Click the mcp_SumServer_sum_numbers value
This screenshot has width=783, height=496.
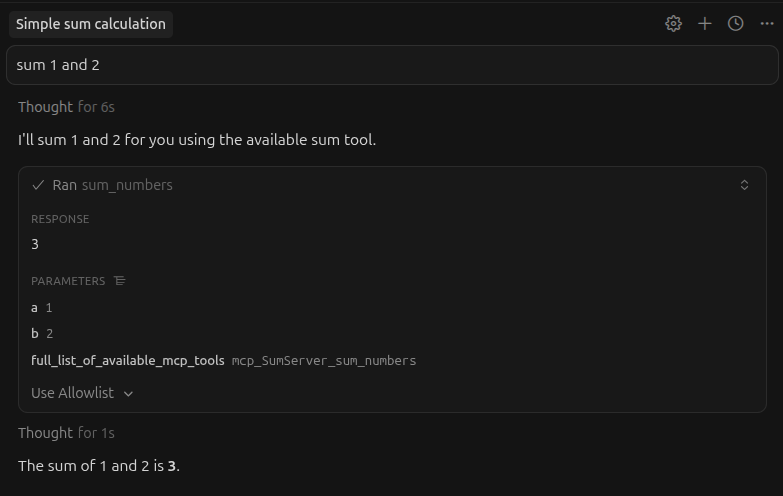[x=323, y=360]
